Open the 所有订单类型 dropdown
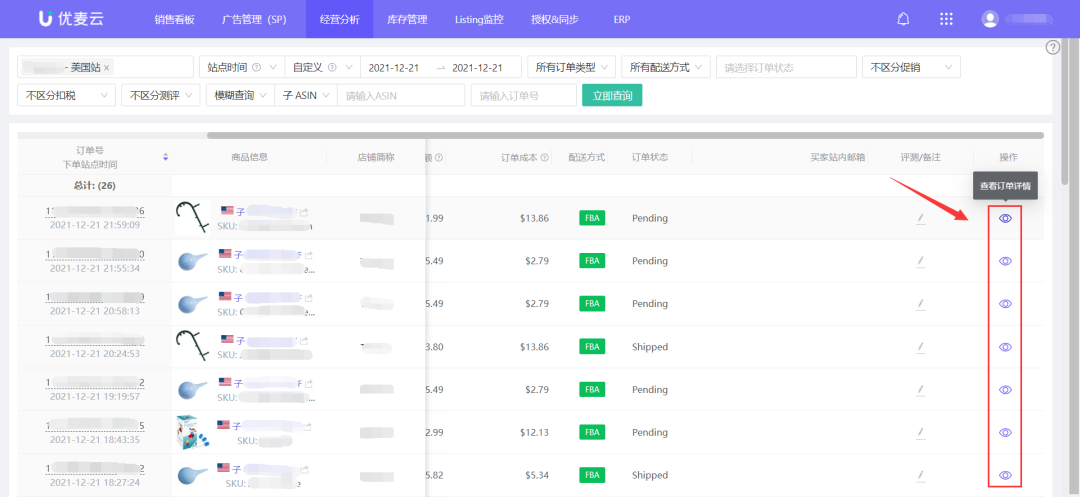Image resolution: width=1080 pixels, height=497 pixels. pyautogui.click(x=572, y=67)
